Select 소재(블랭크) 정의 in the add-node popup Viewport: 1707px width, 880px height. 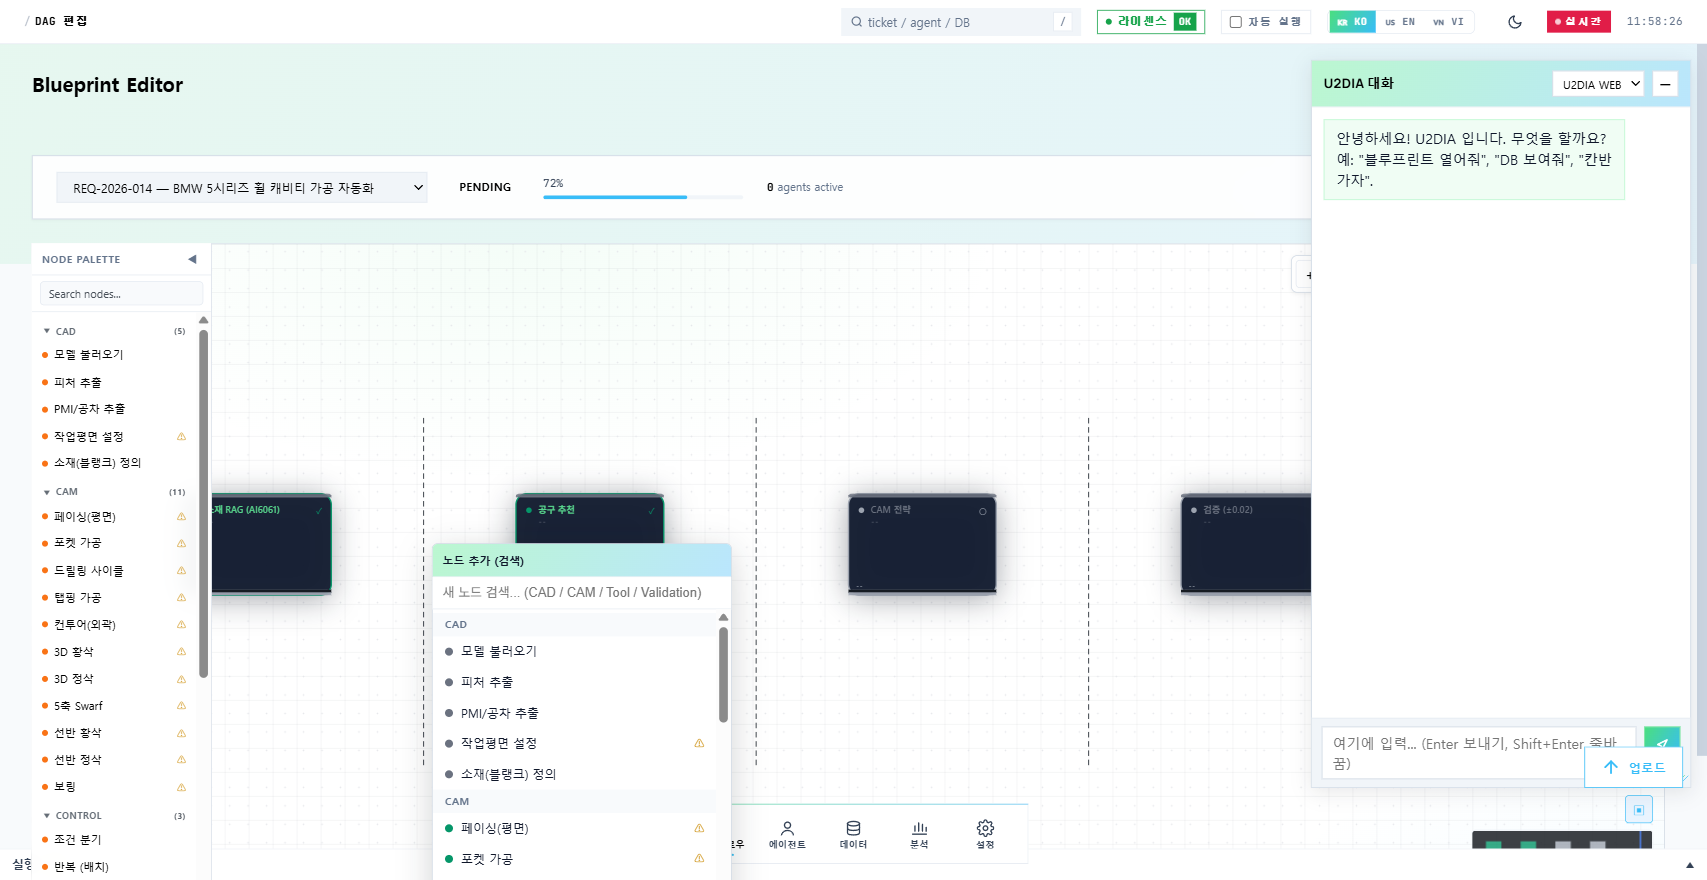pos(575,774)
